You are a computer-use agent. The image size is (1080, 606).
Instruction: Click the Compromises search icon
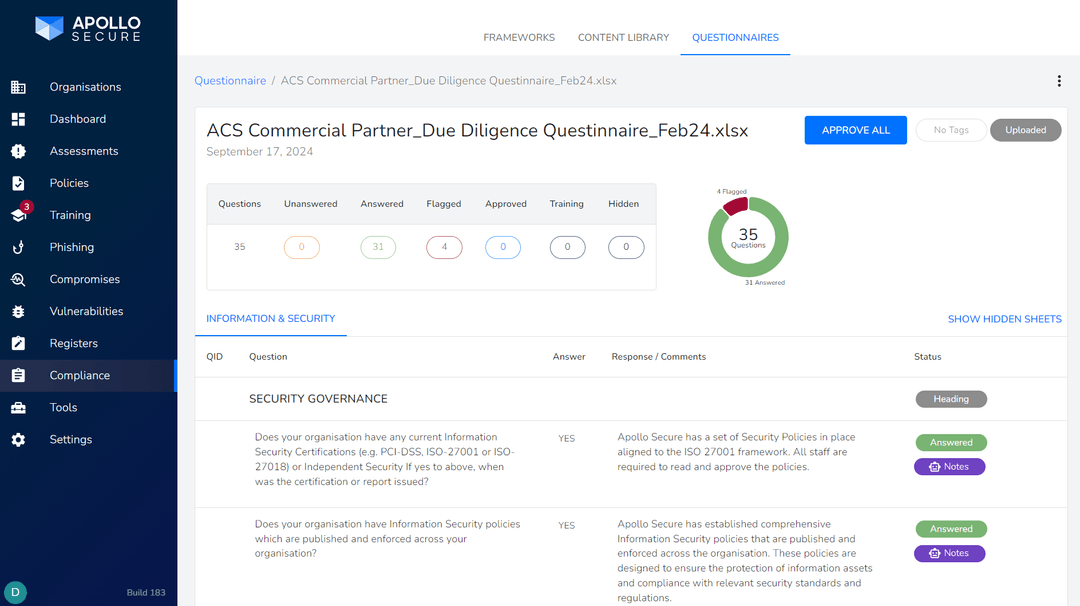click(19, 280)
